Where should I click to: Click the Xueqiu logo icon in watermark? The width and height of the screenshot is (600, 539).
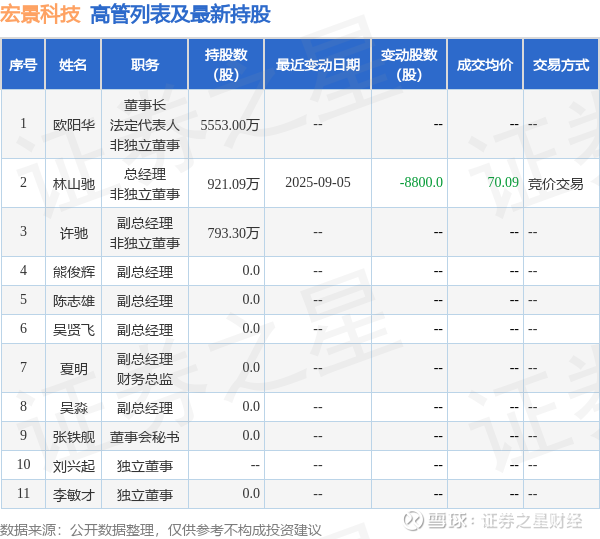[414, 520]
